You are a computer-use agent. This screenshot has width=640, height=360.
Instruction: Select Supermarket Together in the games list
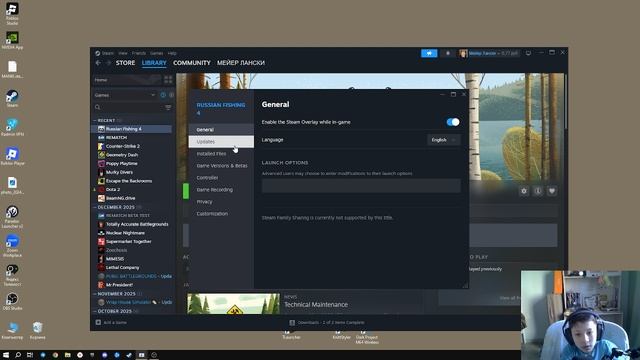pos(128,241)
